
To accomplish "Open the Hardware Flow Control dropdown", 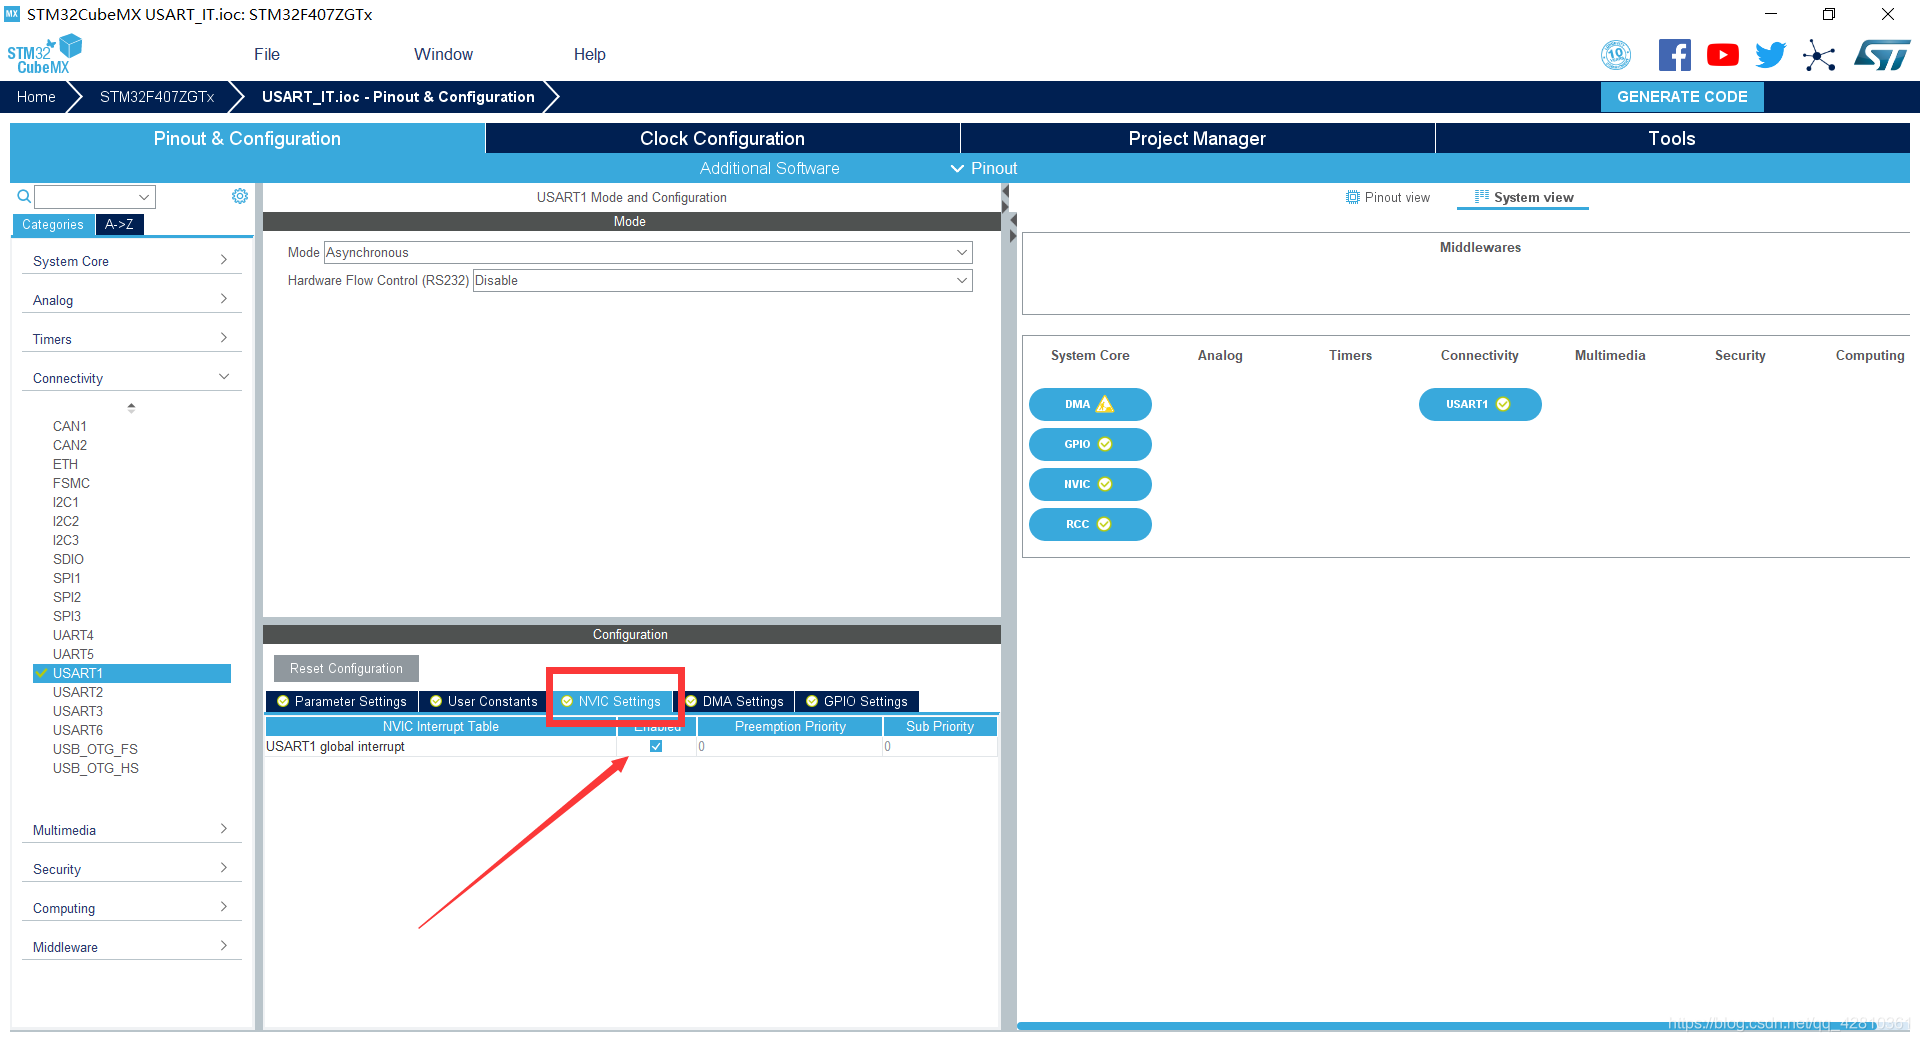I will click(x=722, y=280).
